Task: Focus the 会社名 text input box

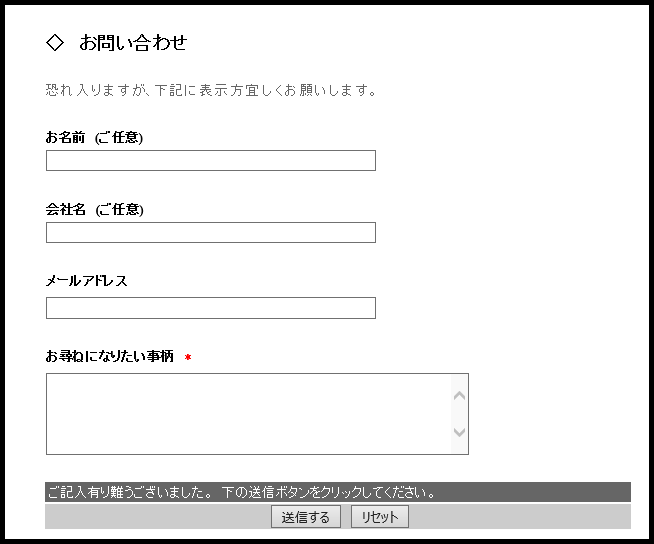Action: pos(211,233)
